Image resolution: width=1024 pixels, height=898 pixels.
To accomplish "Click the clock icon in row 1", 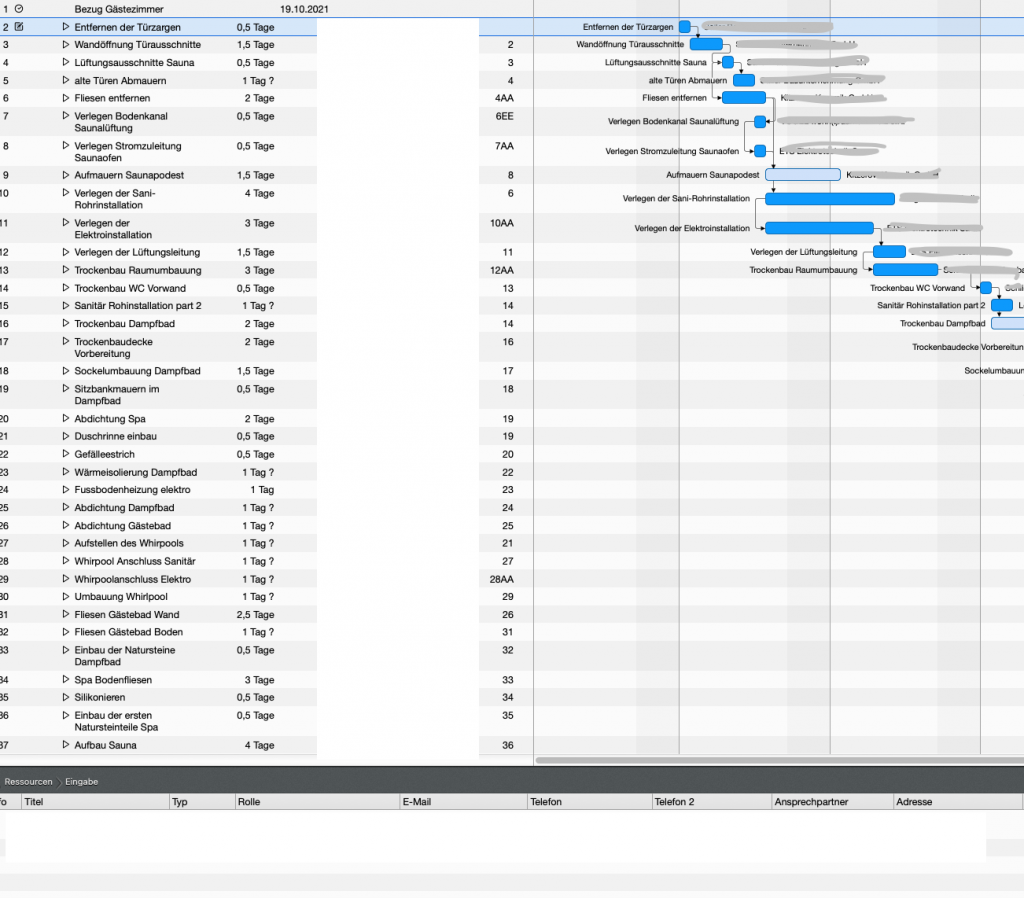I will click(19, 9).
